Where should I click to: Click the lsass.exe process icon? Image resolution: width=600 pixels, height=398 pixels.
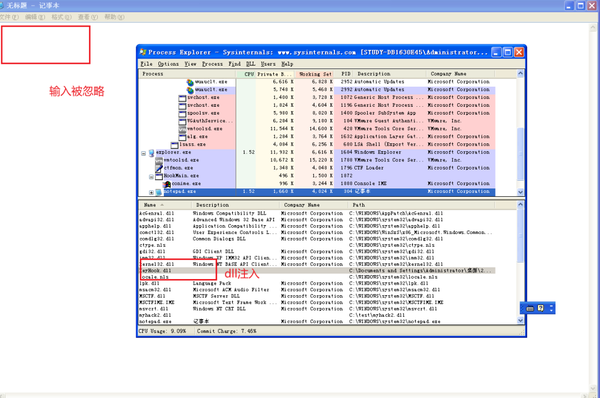coord(174,145)
